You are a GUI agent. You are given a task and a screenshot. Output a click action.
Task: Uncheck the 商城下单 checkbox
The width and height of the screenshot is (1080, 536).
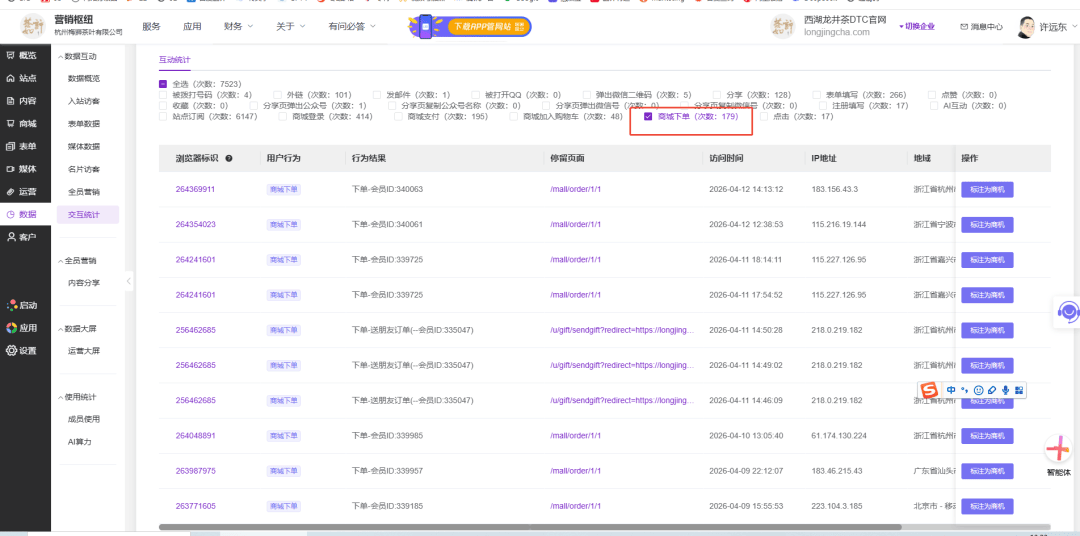[x=648, y=117]
